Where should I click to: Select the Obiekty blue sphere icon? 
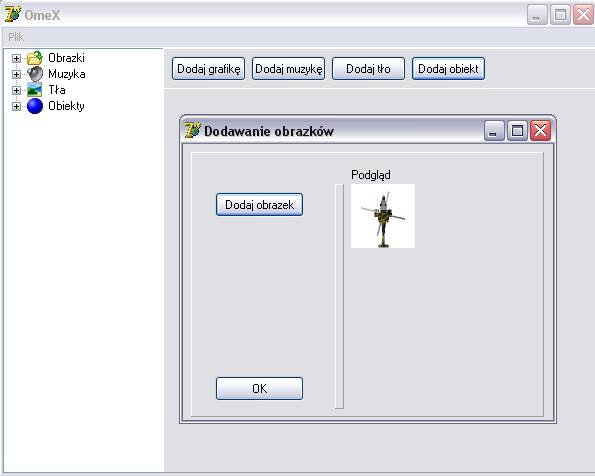coord(35,106)
